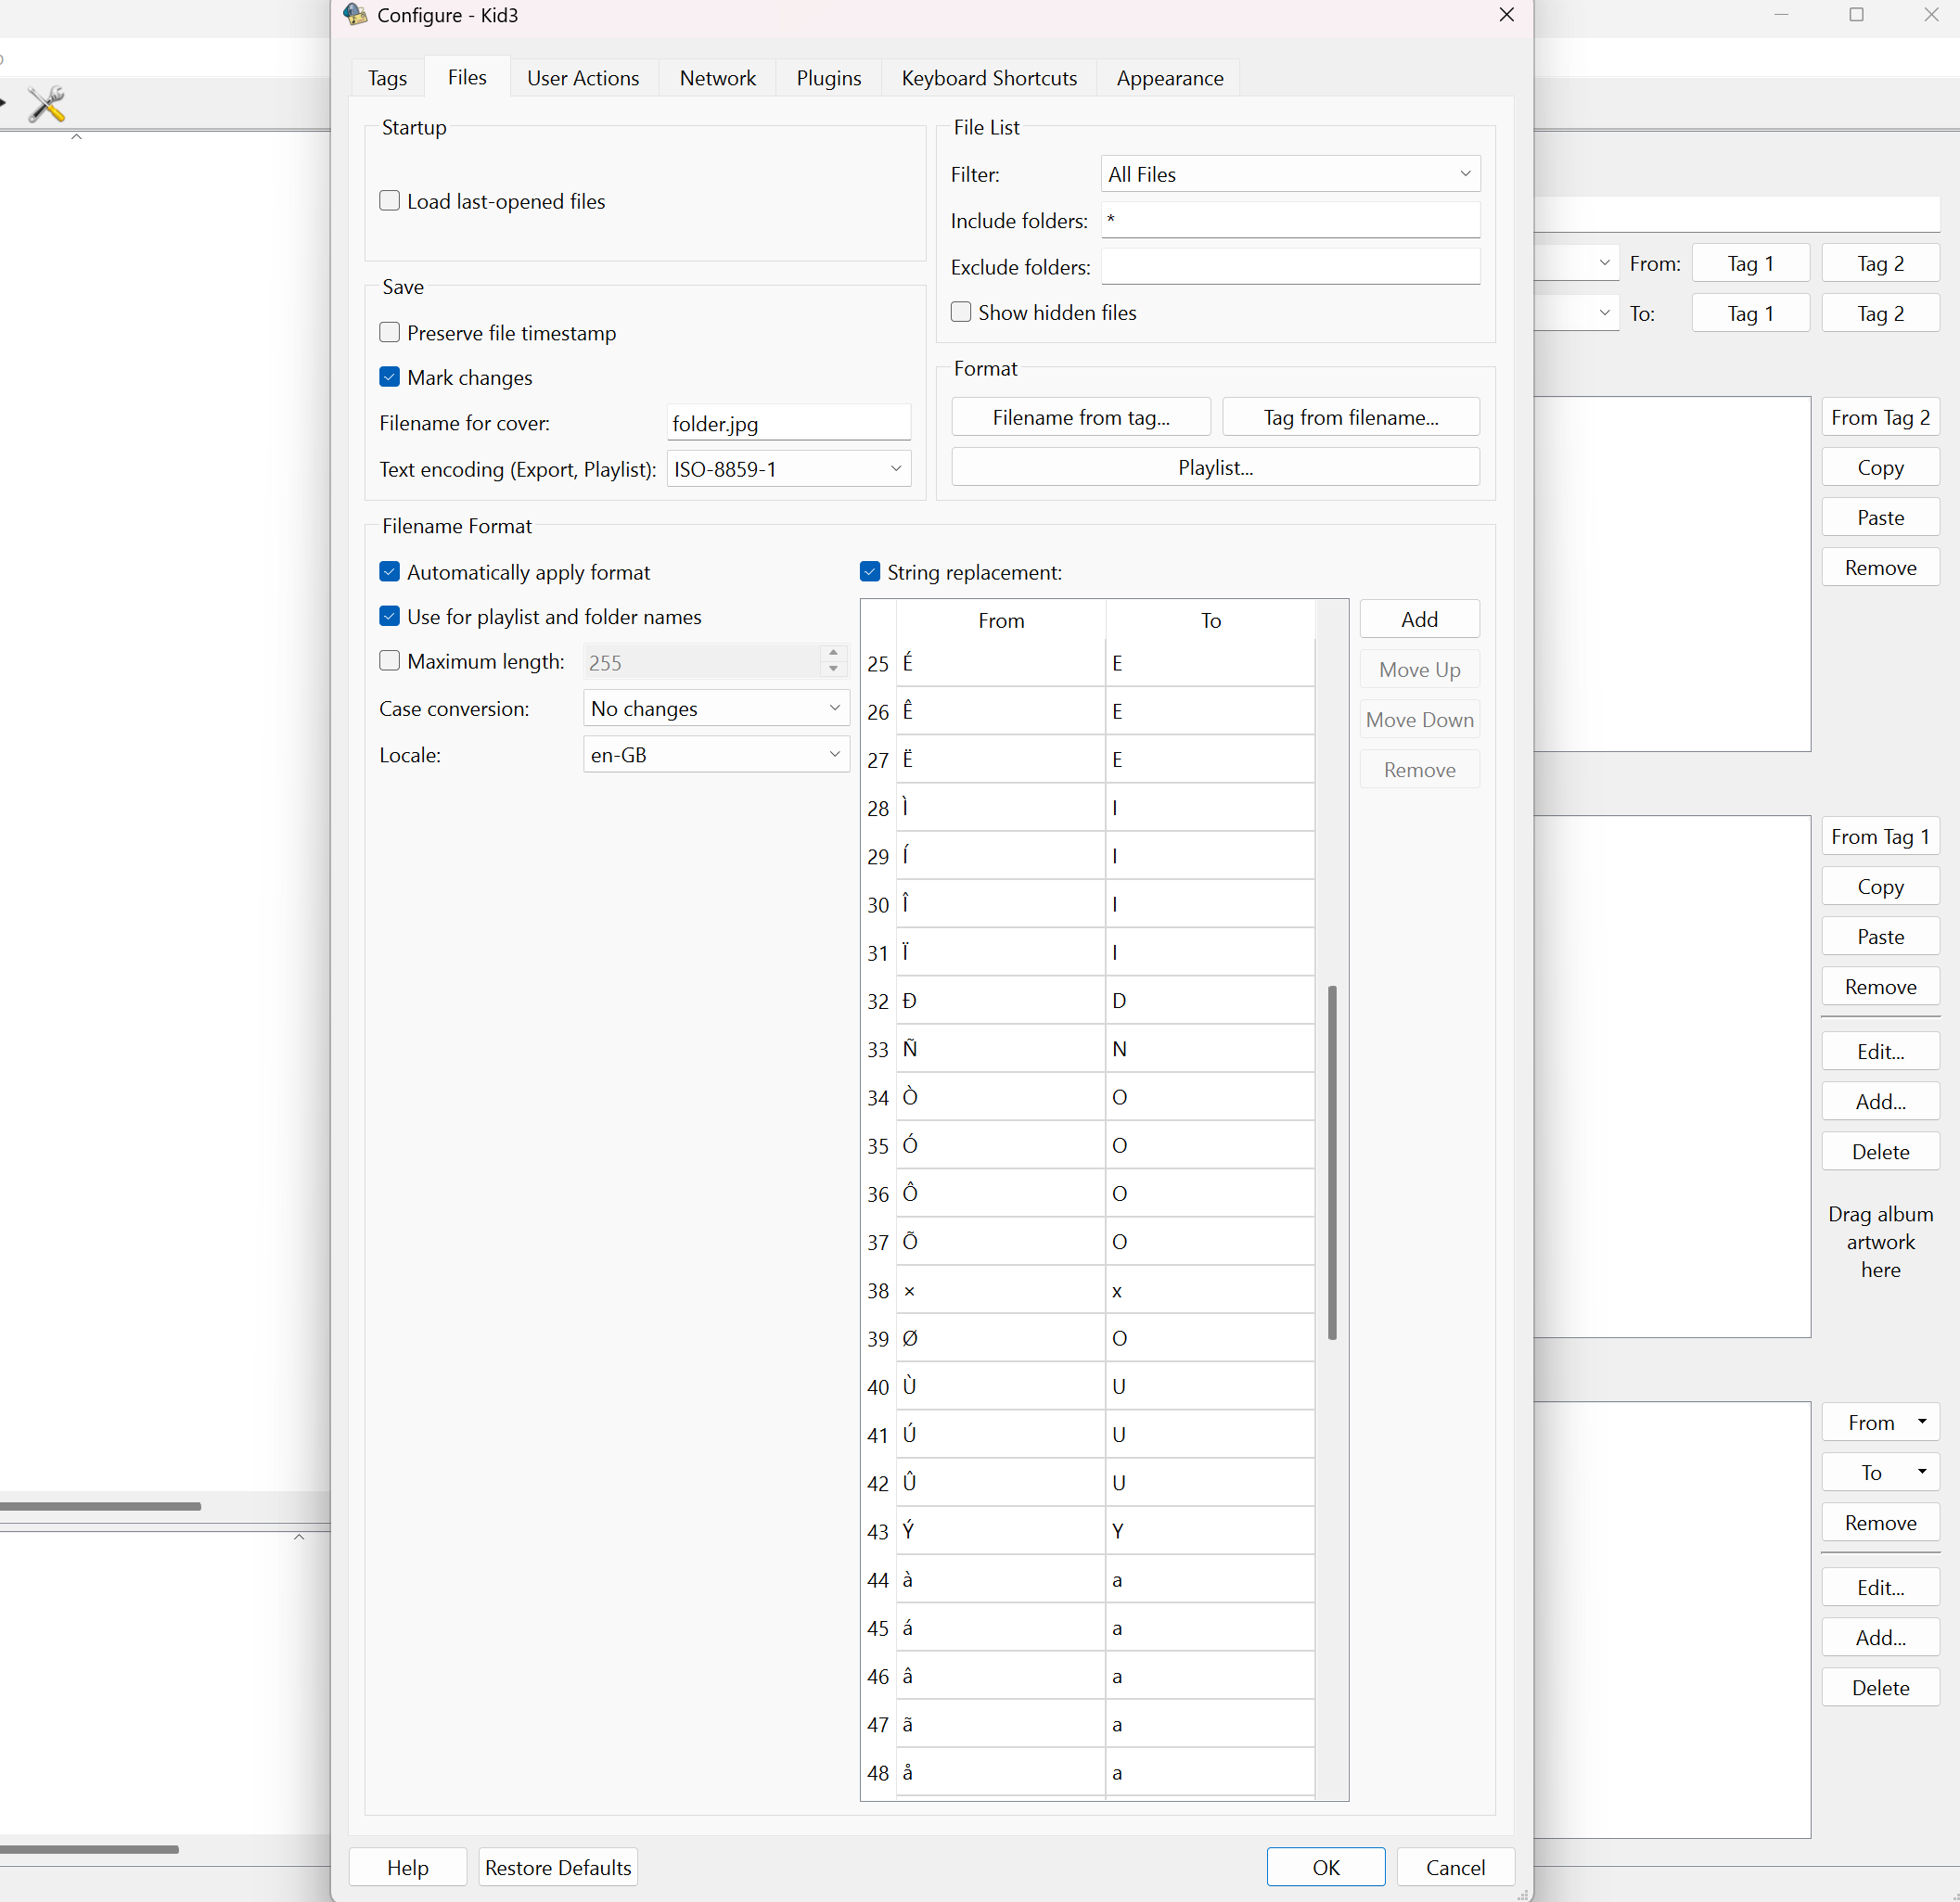The width and height of the screenshot is (1960, 1902).
Task: Click Tag from filename... button
Action: tap(1351, 417)
